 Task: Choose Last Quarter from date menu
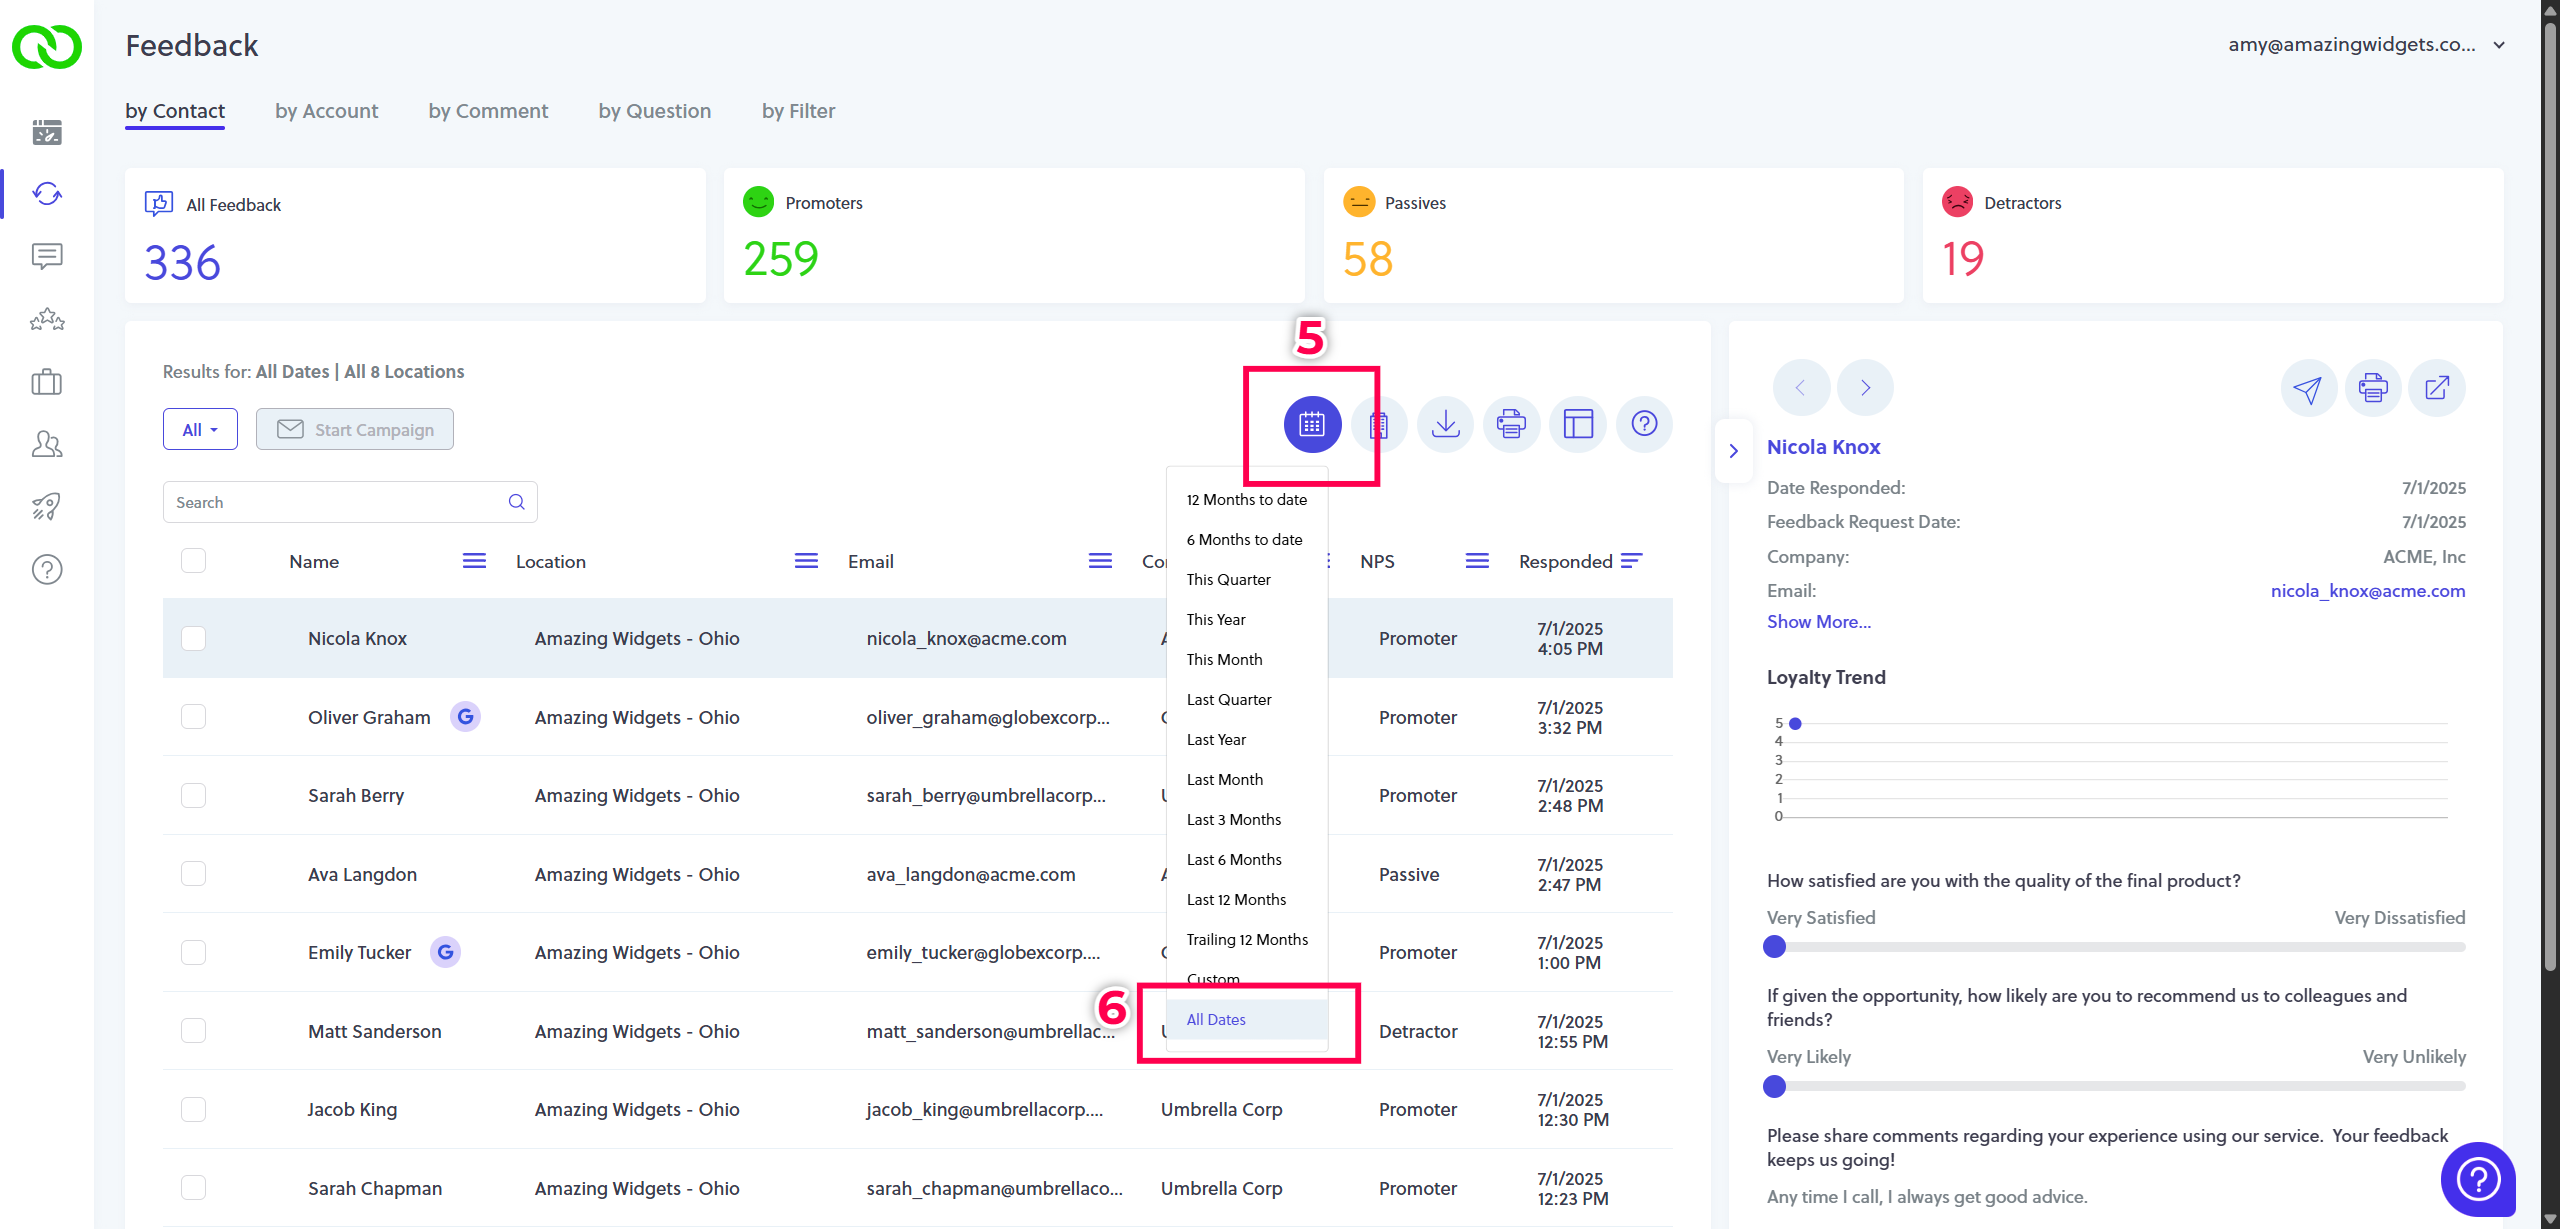[1229, 700]
